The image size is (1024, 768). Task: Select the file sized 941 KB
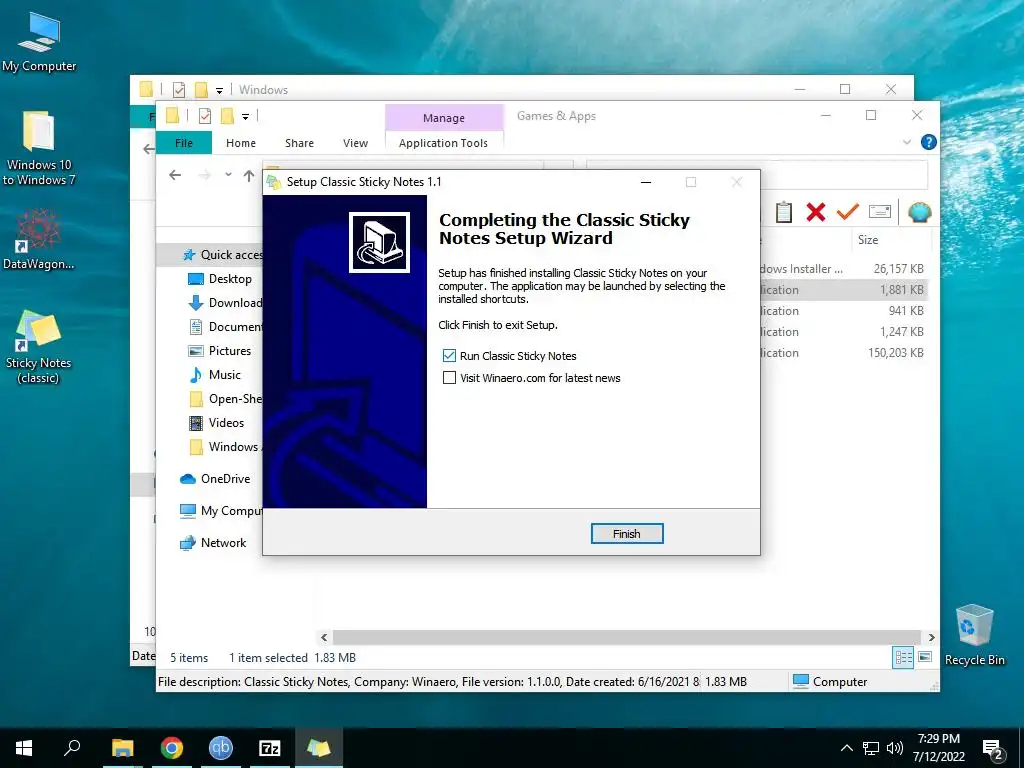tap(844, 311)
